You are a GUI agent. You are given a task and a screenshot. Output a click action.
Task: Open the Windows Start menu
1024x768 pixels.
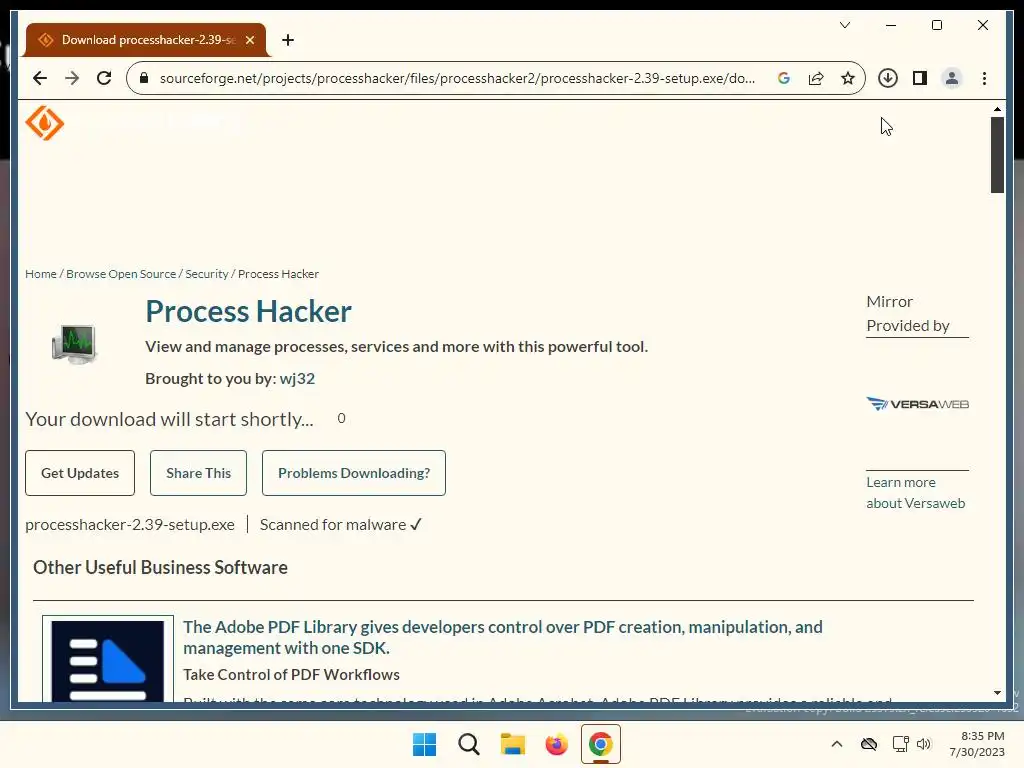pyautogui.click(x=424, y=744)
